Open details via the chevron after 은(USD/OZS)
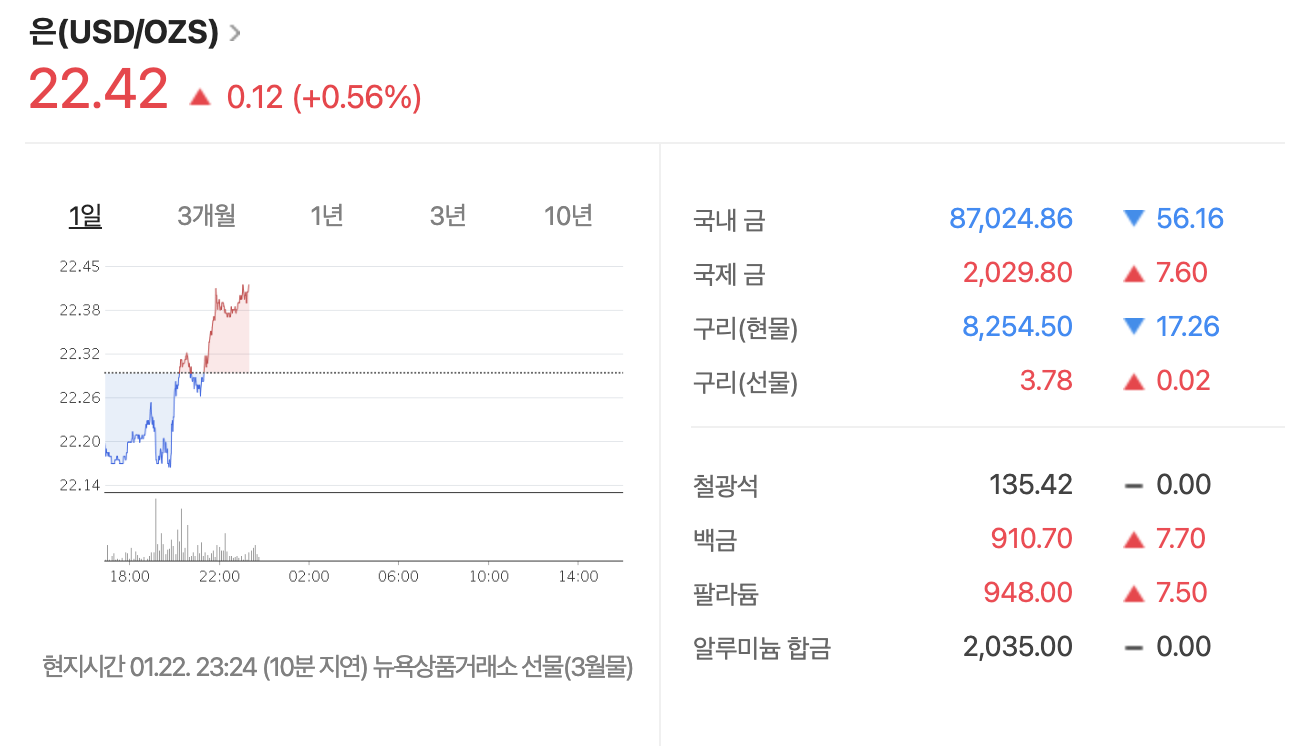Image resolution: width=1290 pixels, height=746 pixels. point(232,31)
